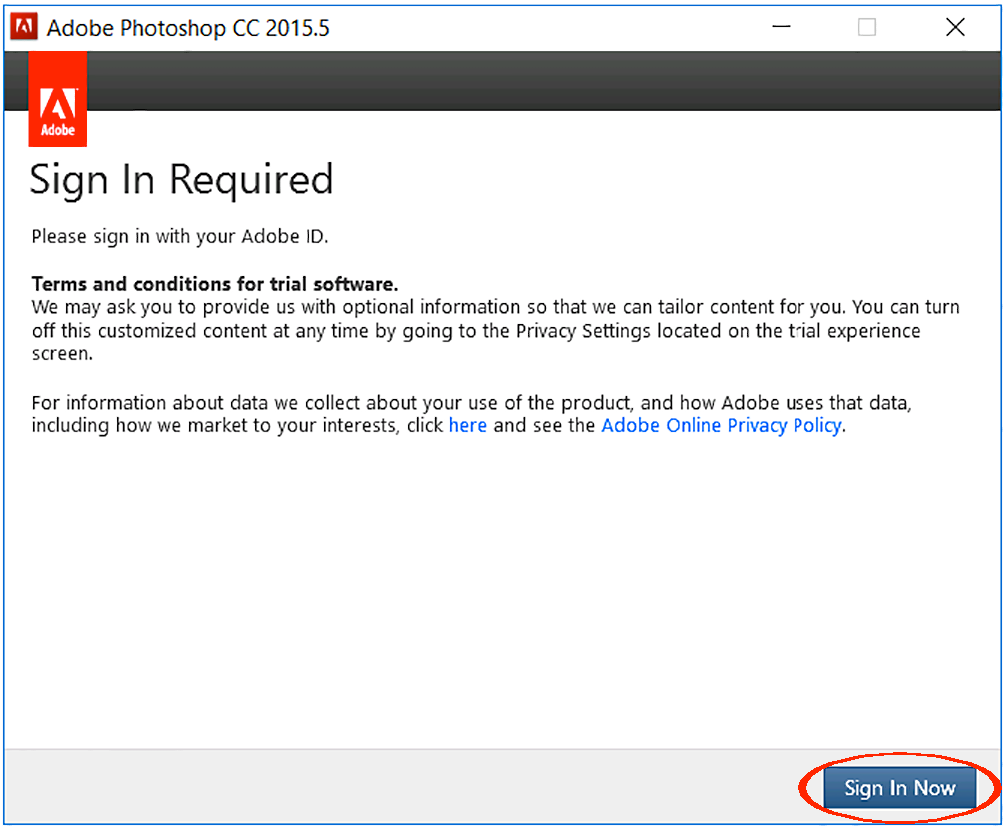This screenshot has height=828, width=1005.
Task: Open the Adobe Online Privacy Policy link
Action: tap(721, 426)
